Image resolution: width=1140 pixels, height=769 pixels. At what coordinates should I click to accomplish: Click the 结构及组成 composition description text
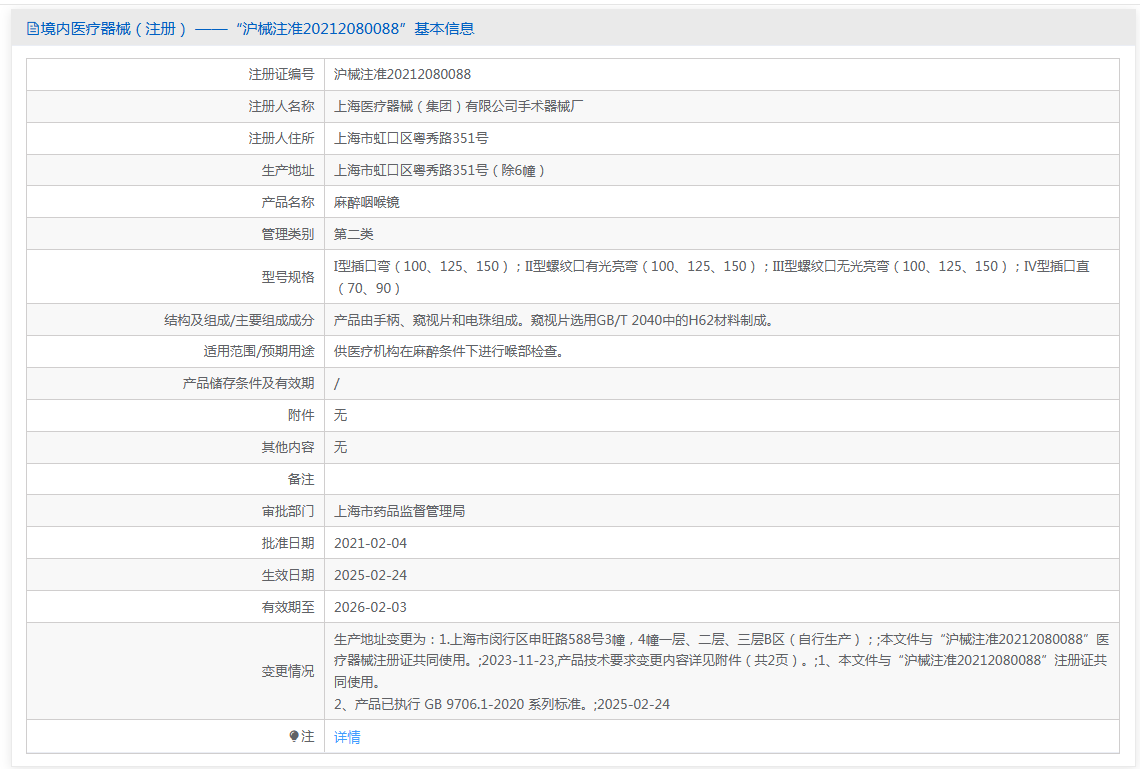click(554, 320)
